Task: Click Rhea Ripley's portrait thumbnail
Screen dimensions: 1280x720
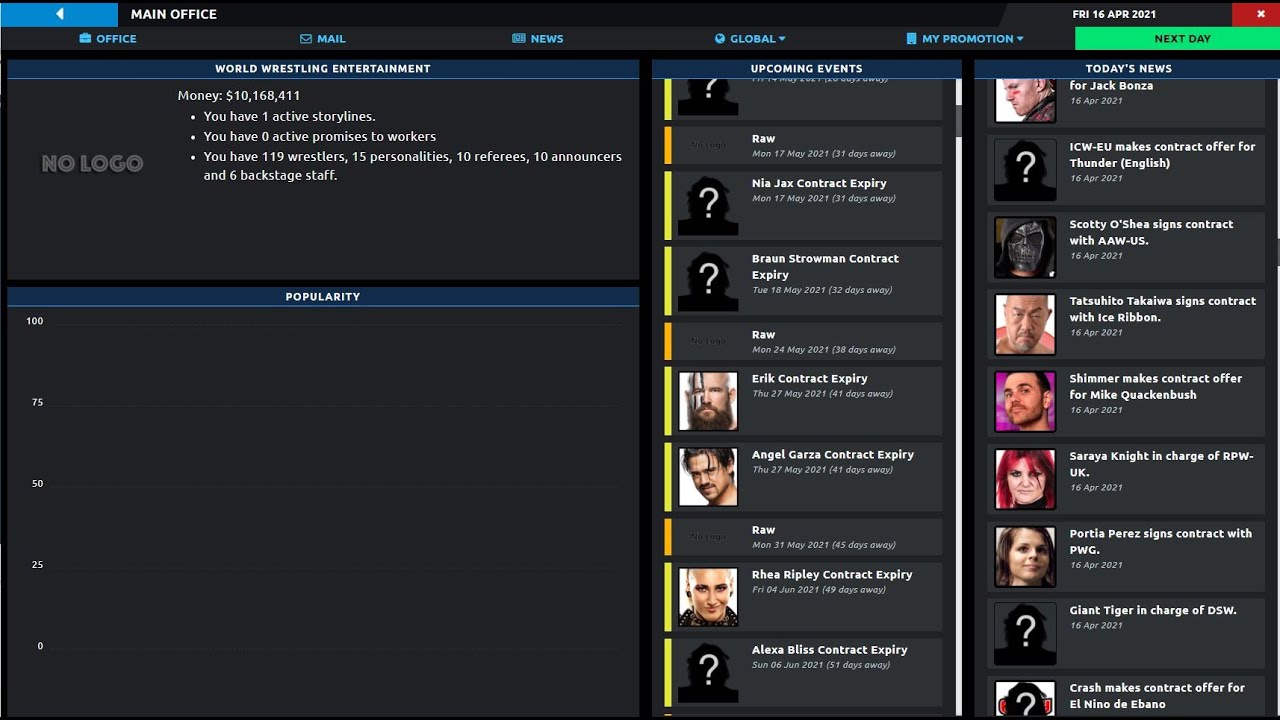Action: click(708, 597)
